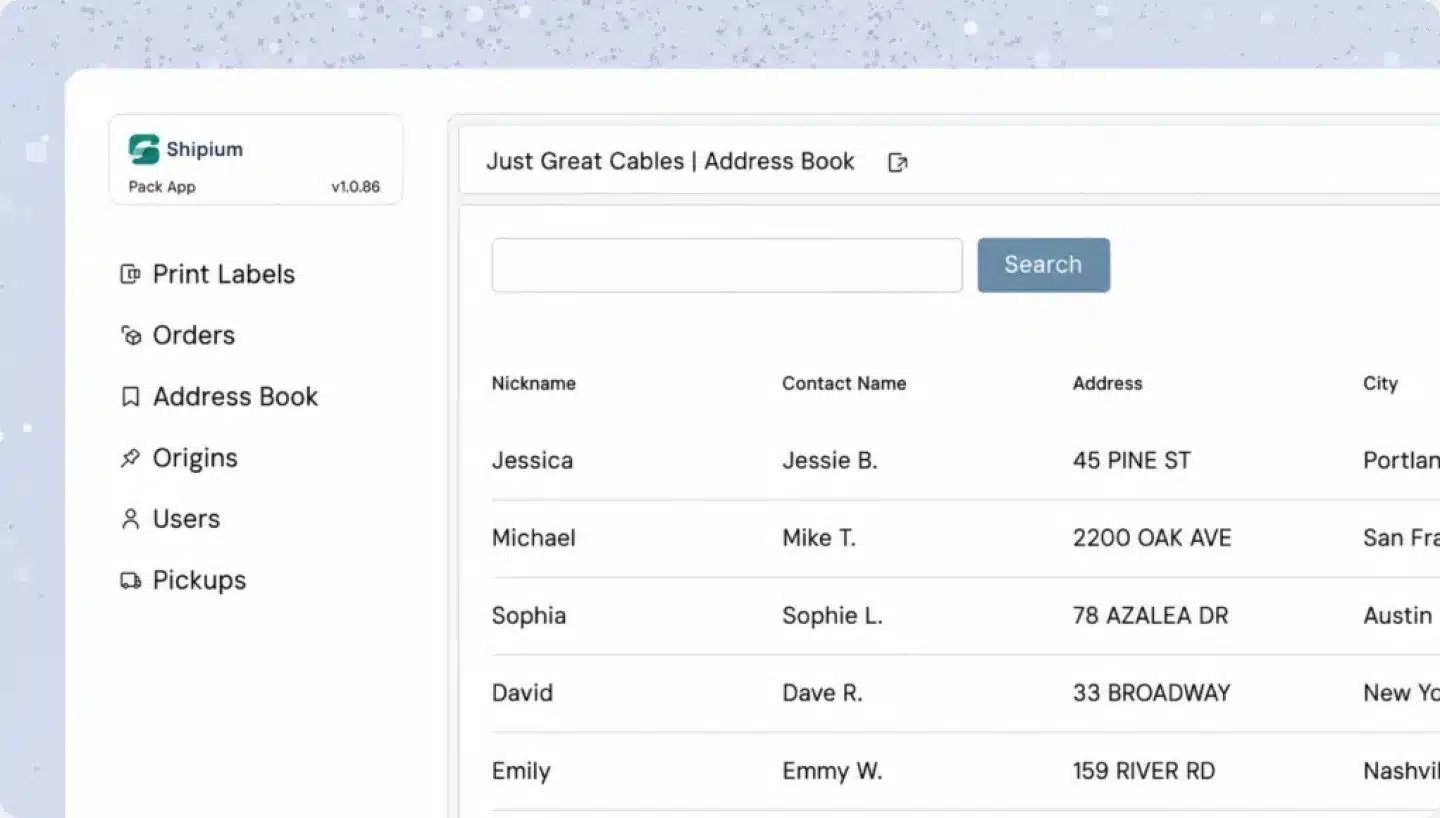Screen dimensions: 1440x818
Task: Click the City column header
Action: click(x=1380, y=383)
